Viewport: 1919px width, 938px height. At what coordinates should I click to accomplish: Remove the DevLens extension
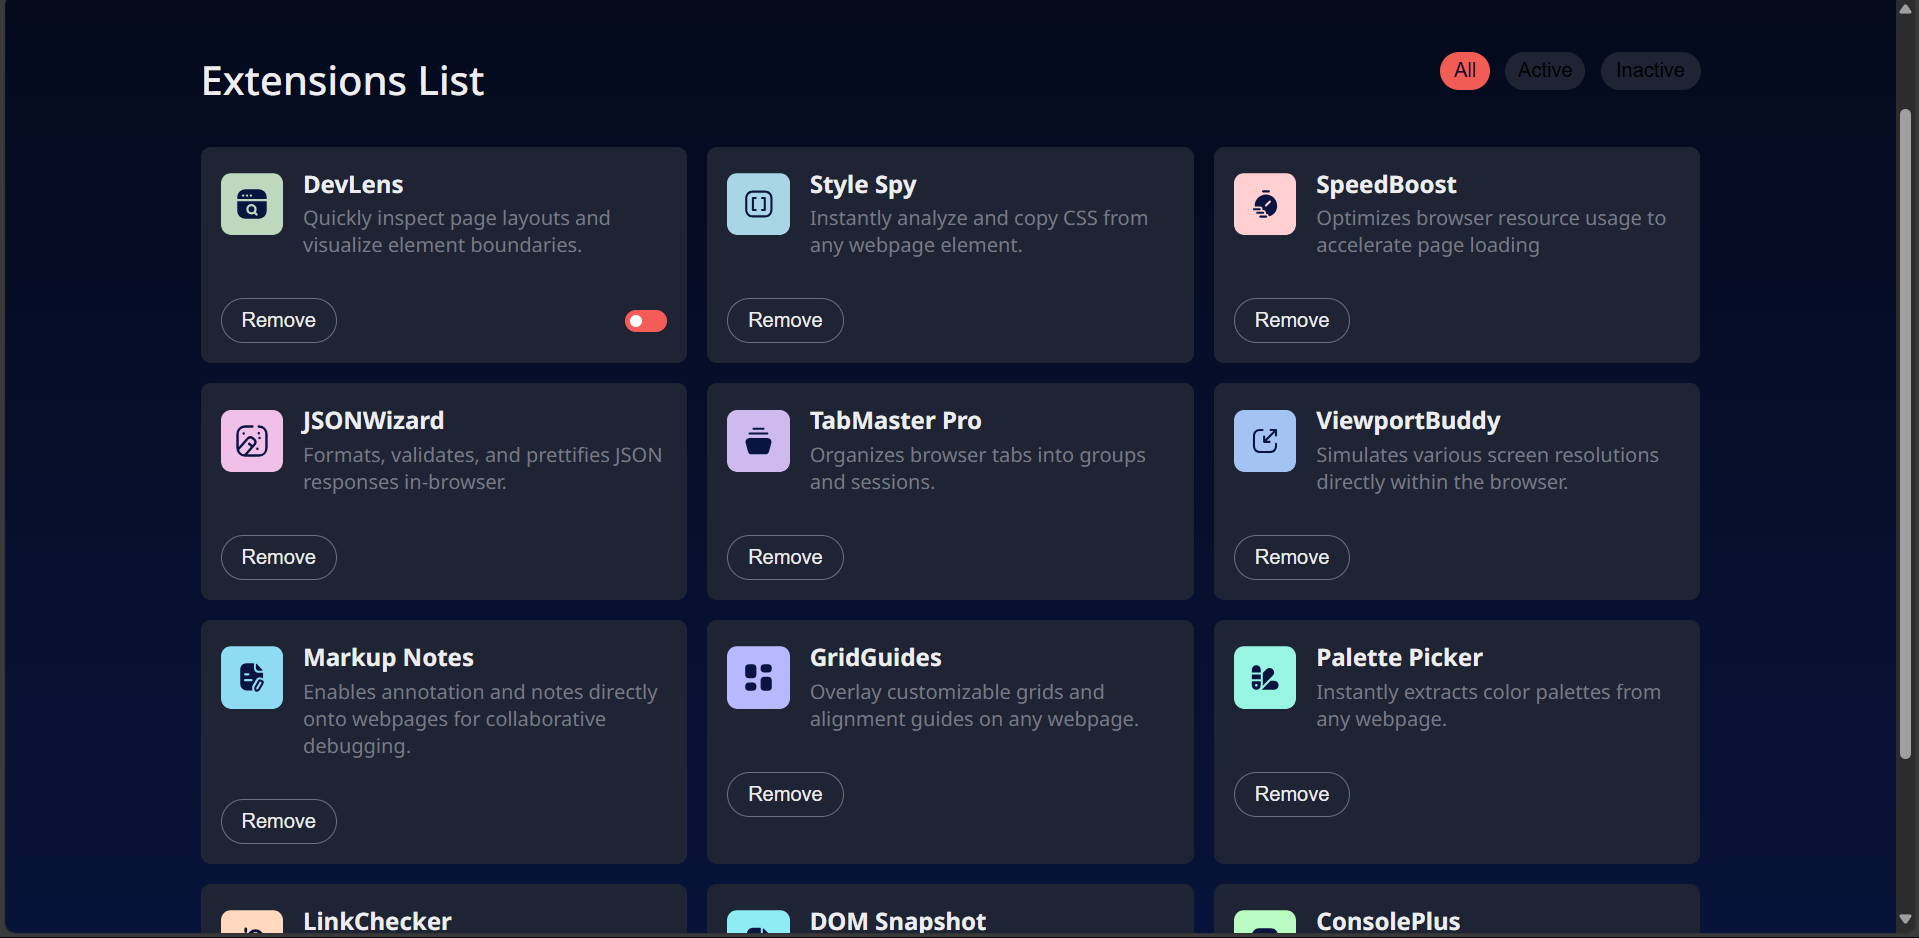[x=279, y=321]
